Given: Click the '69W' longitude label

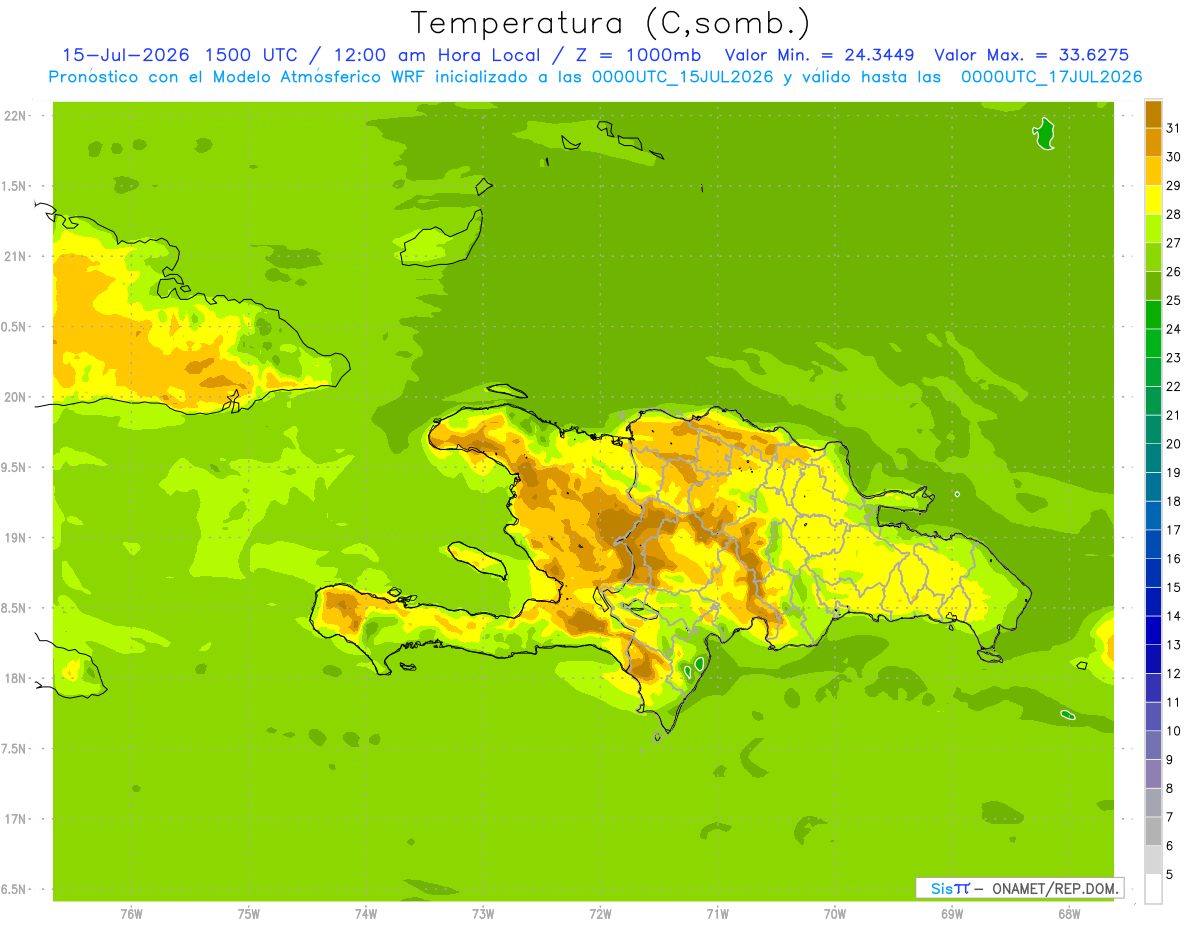Looking at the screenshot, I should pos(952,913).
